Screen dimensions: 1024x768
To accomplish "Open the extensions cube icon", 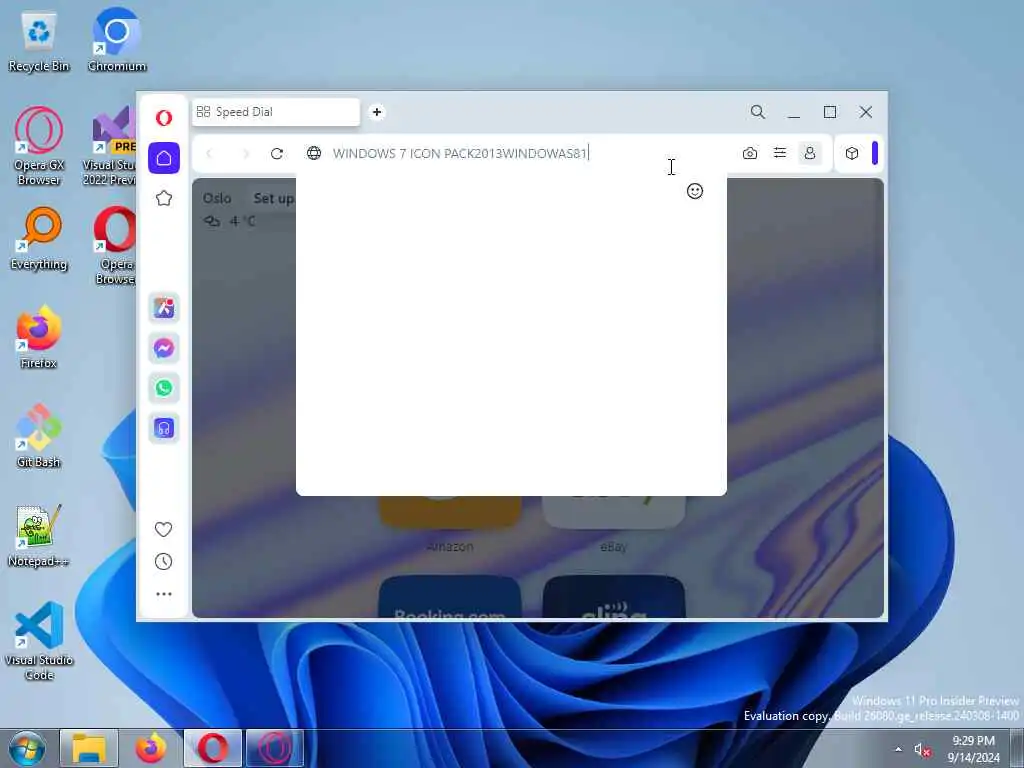I will point(852,153).
